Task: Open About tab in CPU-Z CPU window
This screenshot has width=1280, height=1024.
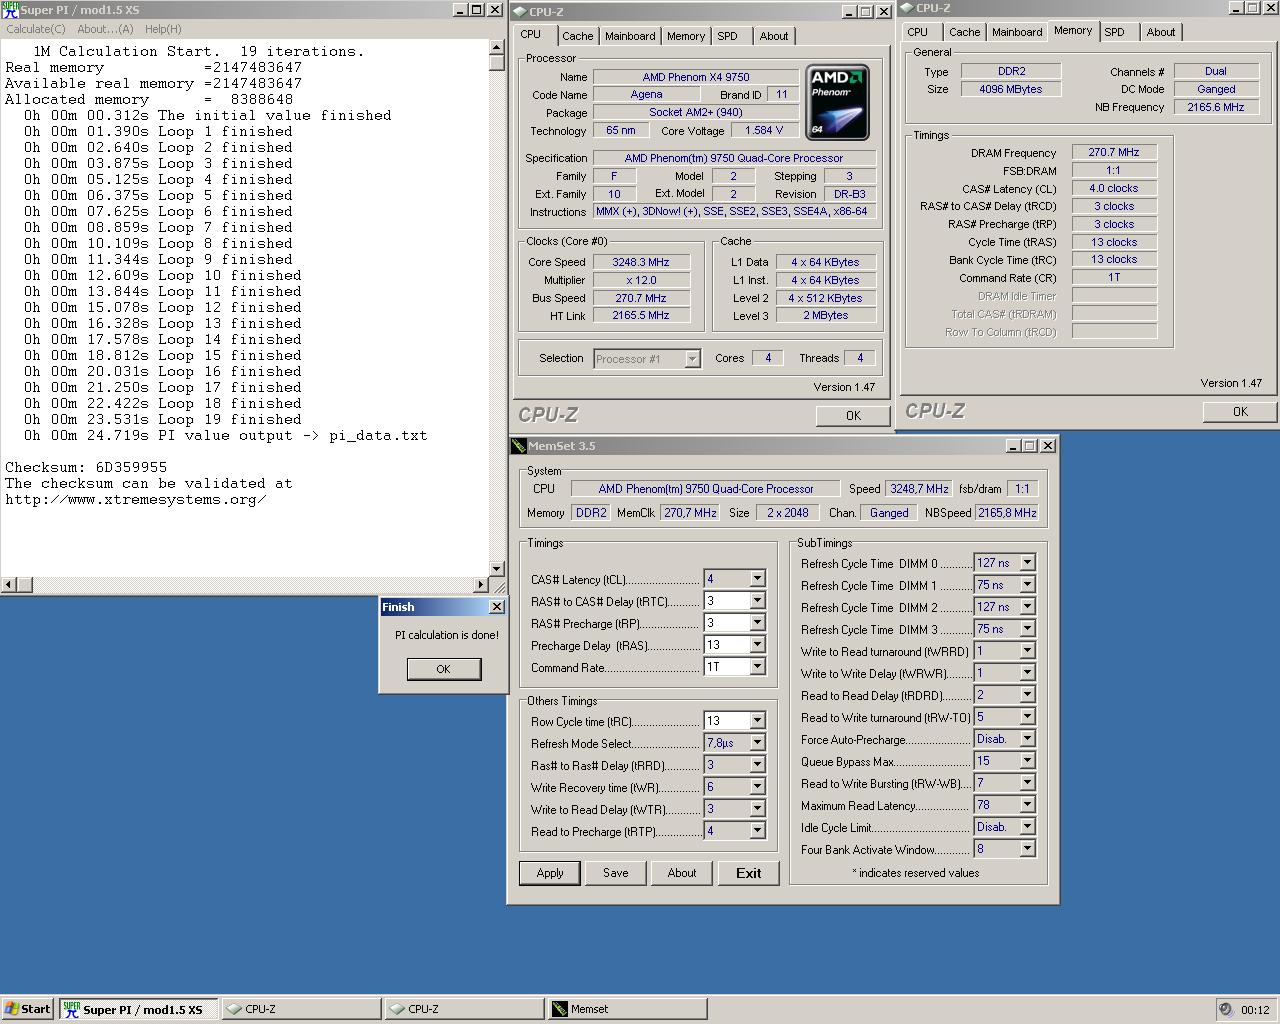Action: [773, 36]
